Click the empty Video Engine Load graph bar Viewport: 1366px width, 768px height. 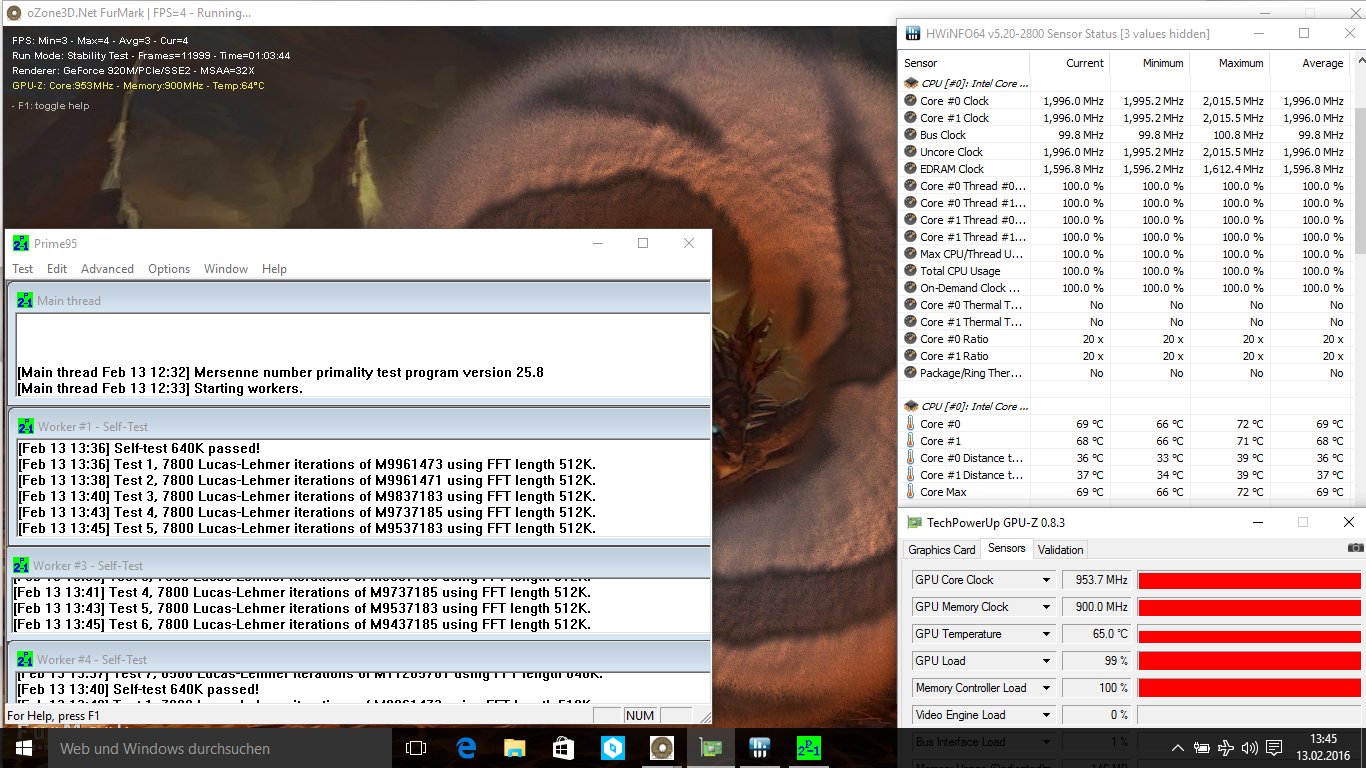point(1249,715)
